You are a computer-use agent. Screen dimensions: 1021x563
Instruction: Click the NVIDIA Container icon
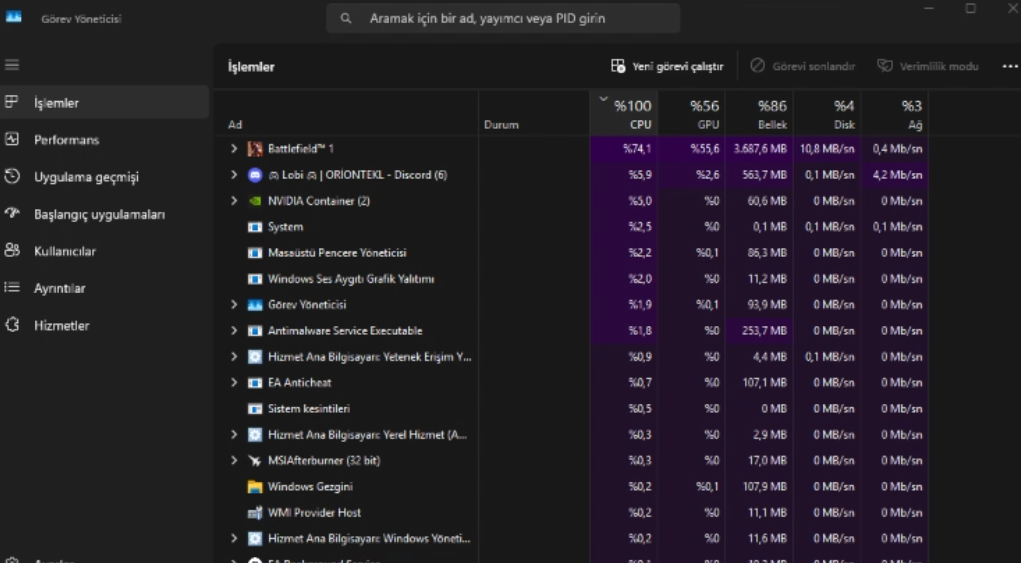pyautogui.click(x=255, y=201)
